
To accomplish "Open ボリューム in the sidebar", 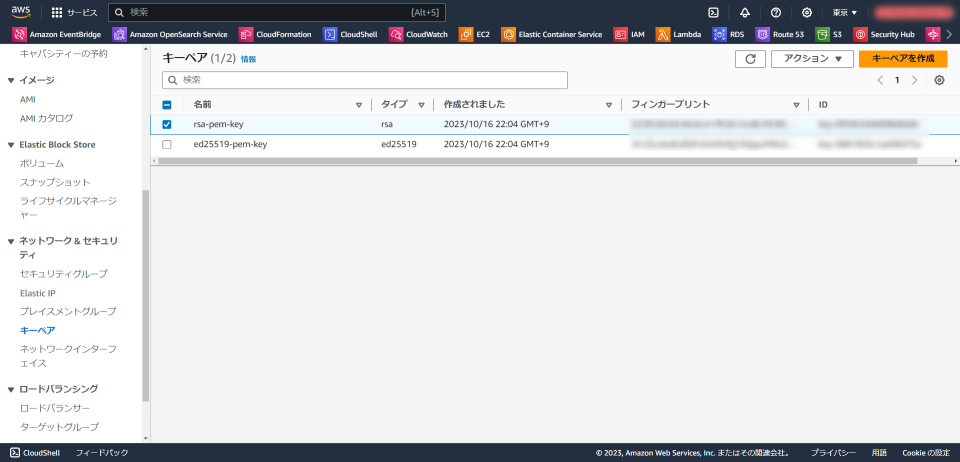I will coord(42,163).
